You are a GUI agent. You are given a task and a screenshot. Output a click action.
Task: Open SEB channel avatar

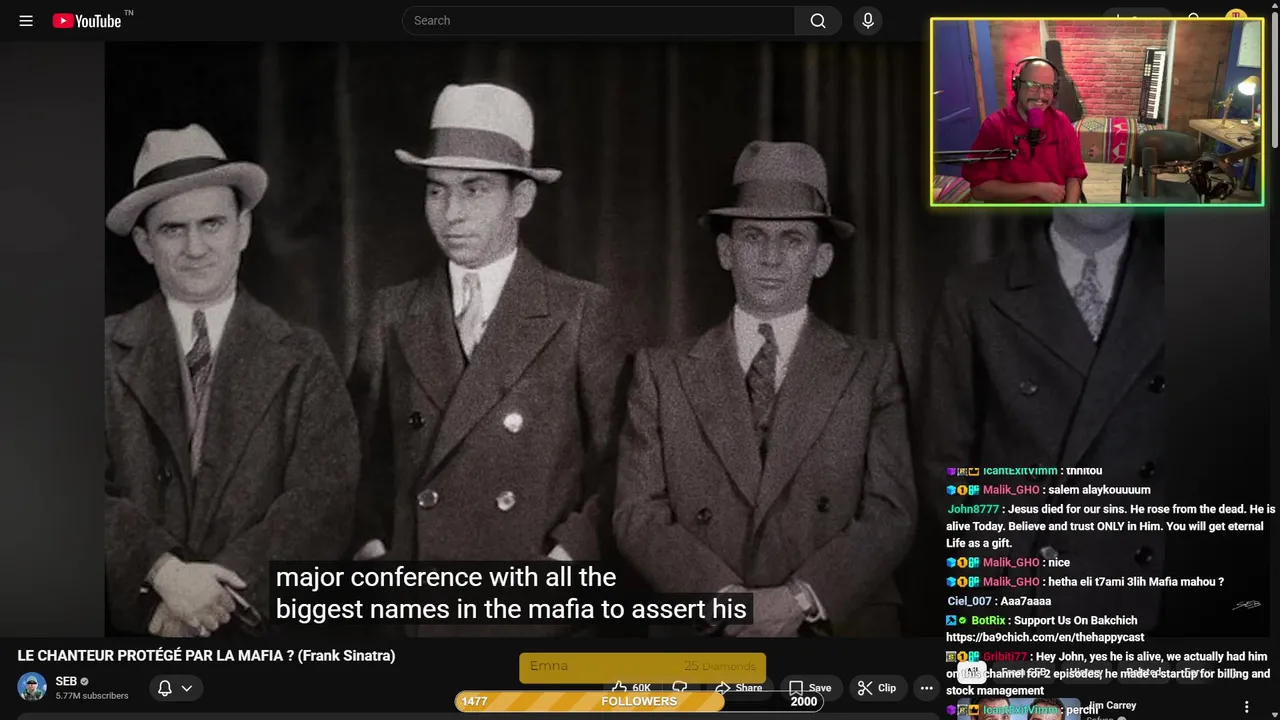pos(32,687)
